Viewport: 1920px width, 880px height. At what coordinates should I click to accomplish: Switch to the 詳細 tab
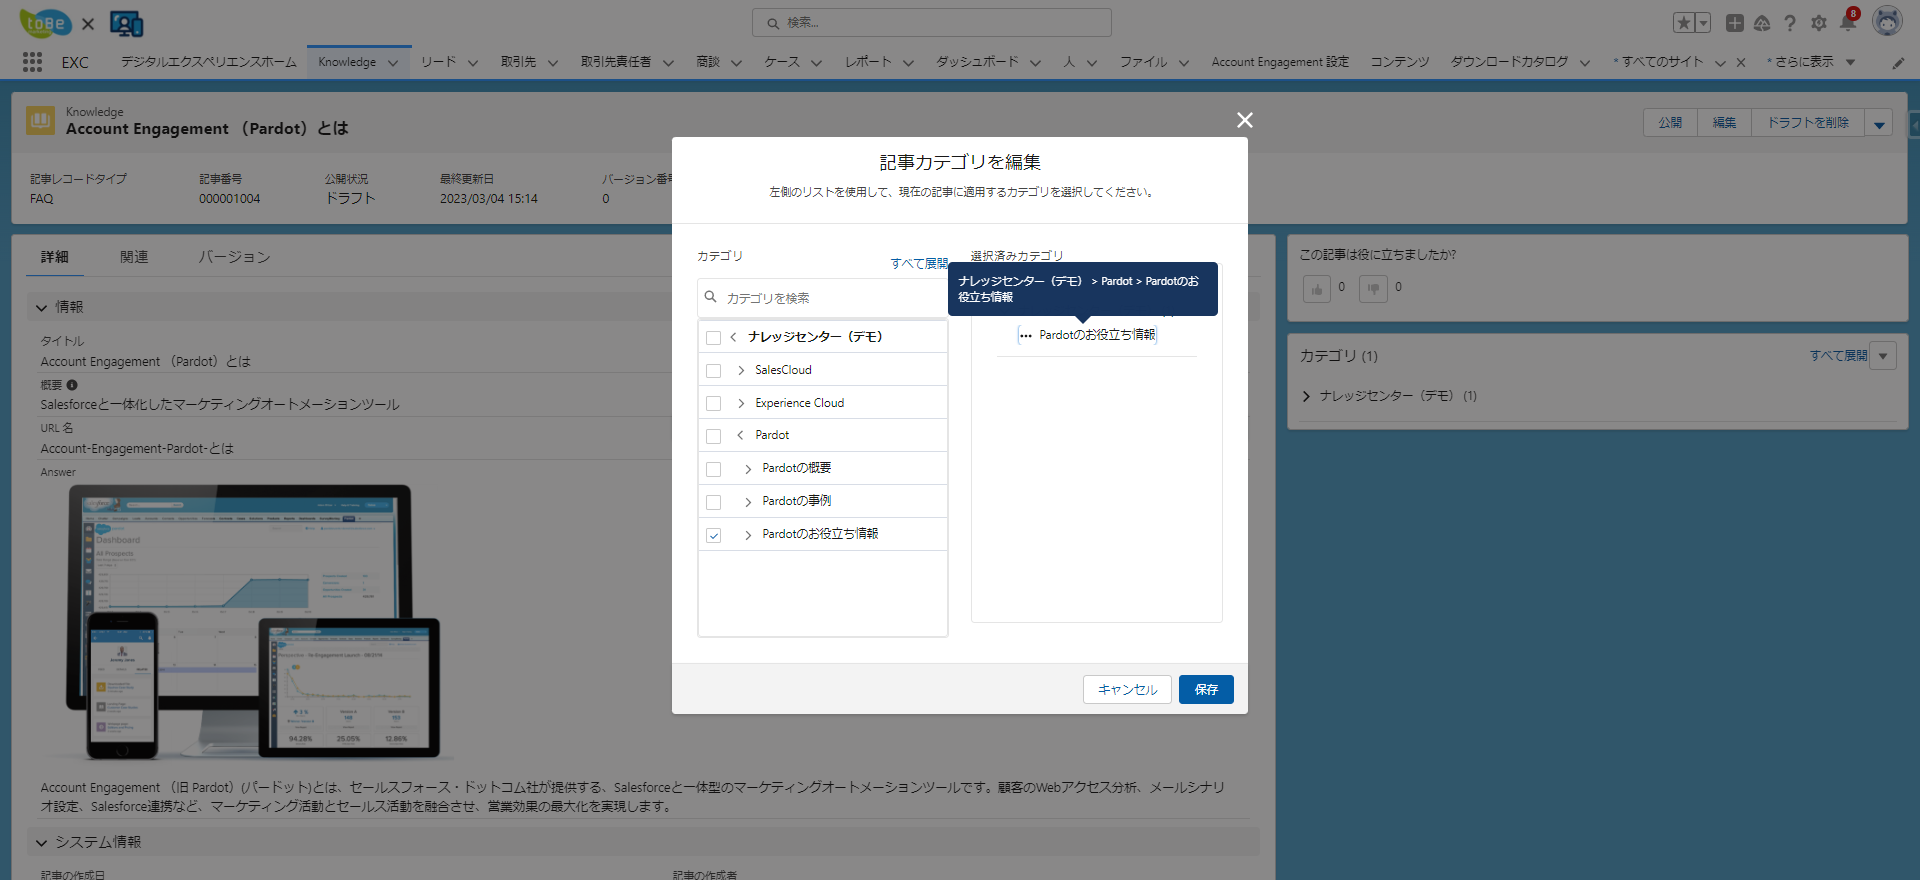pyautogui.click(x=55, y=257)
